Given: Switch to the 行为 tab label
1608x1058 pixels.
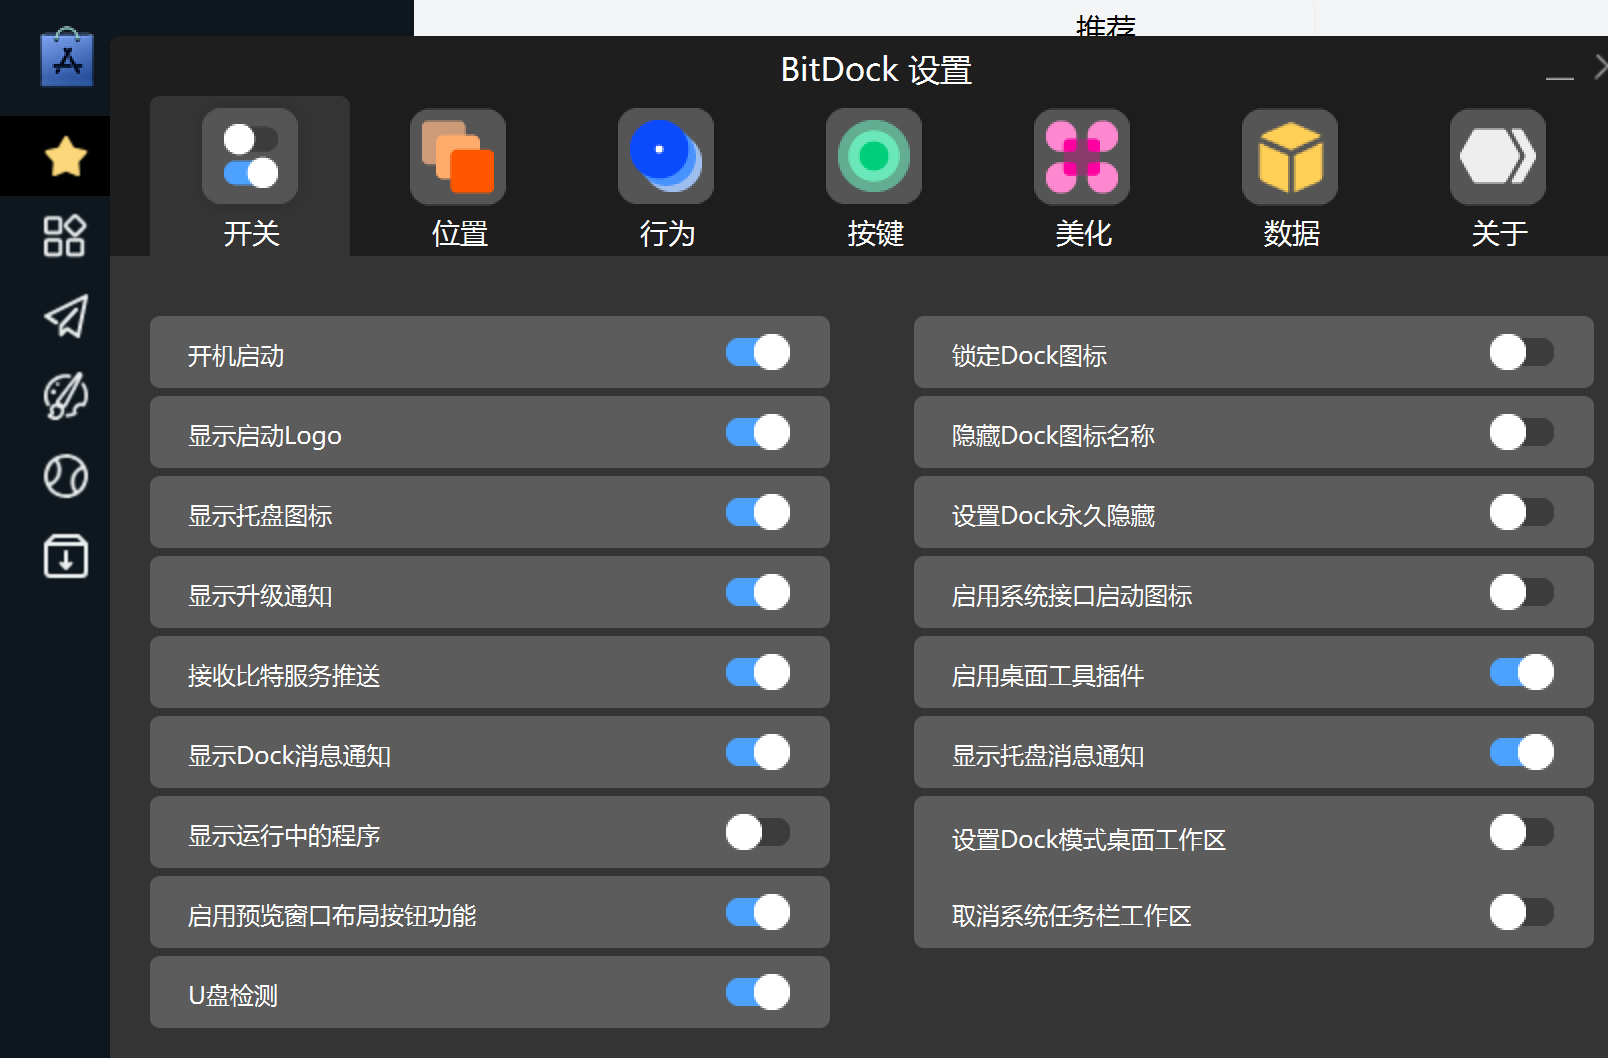Looking at the screenshot, I should click(x=667, y=234).
